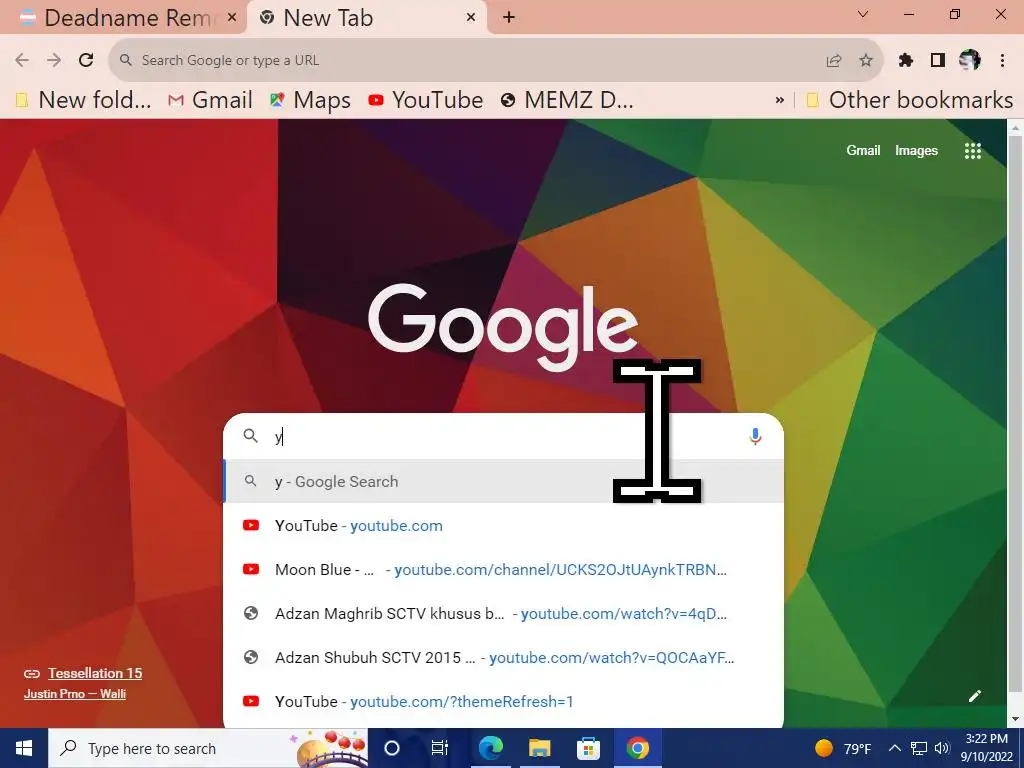Click the taskbar search box
The image size is (1024, 768).
coord(208,748)
